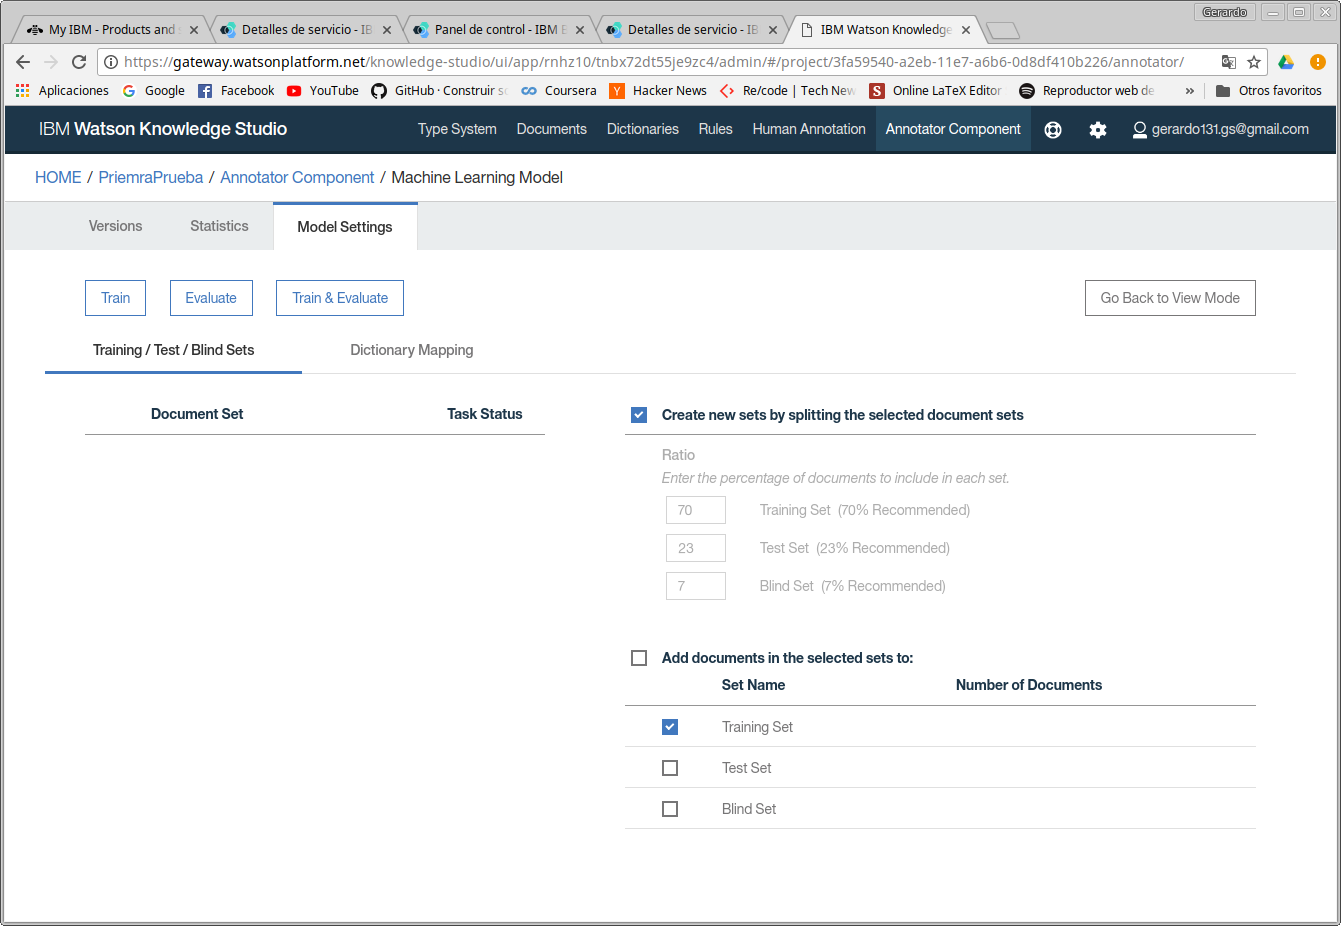The height and width of the screenshot is (926, 1341).
Task: Open the Documents menu
Action: 552,130
